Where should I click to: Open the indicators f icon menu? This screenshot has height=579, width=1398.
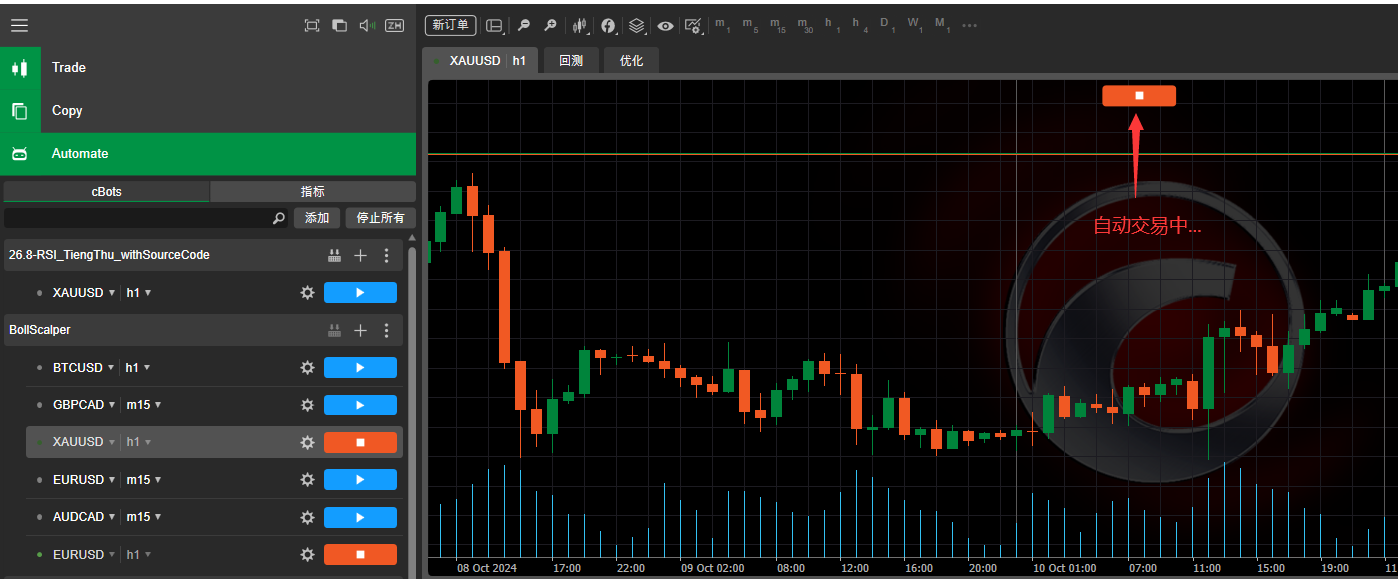tap(608, 26)
